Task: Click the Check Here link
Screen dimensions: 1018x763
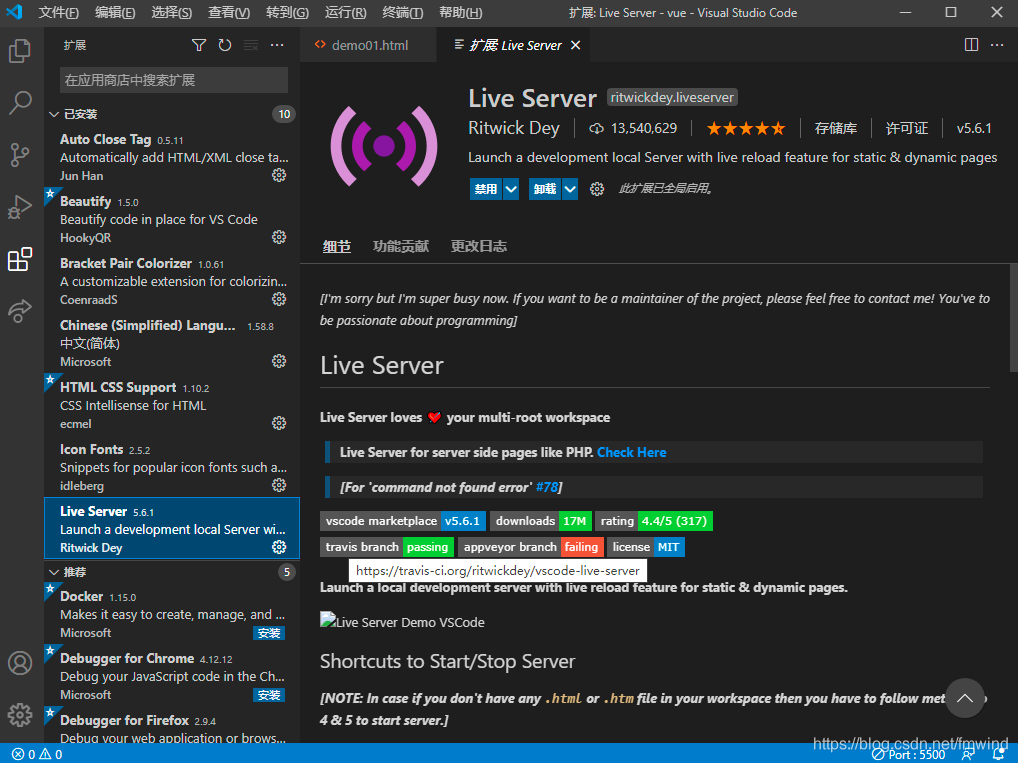Action: 631,452
